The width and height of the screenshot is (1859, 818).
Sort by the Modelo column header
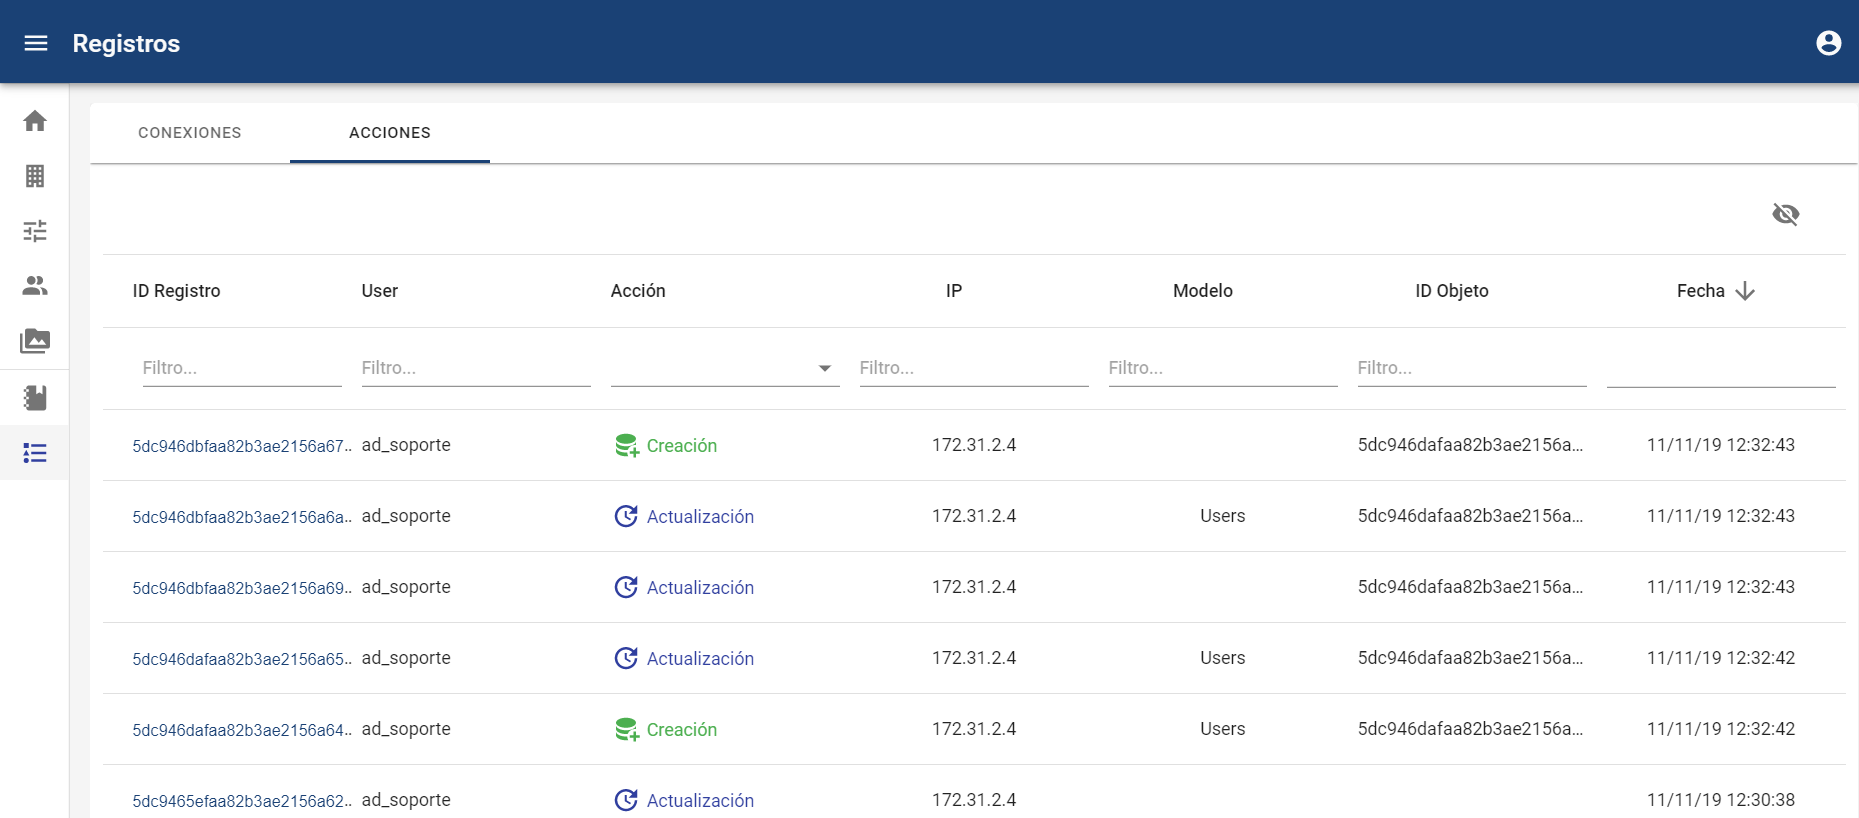point(1202,291)
